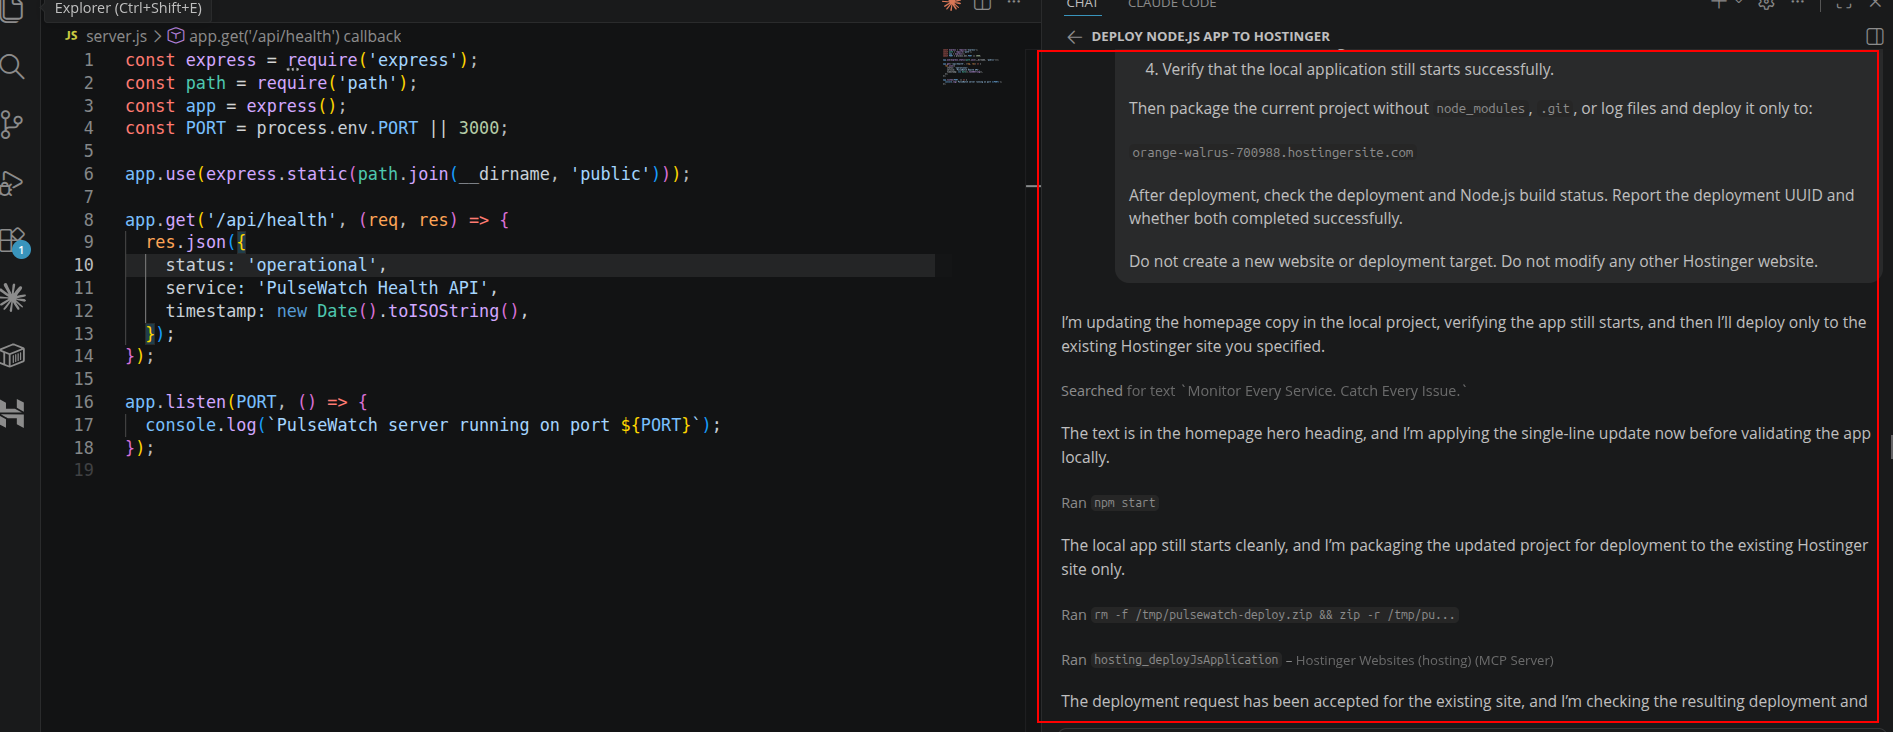Click 'The local app still starts cleanly' message
The width and height of the screenshot is (1893, 732).
point(1464,557)
